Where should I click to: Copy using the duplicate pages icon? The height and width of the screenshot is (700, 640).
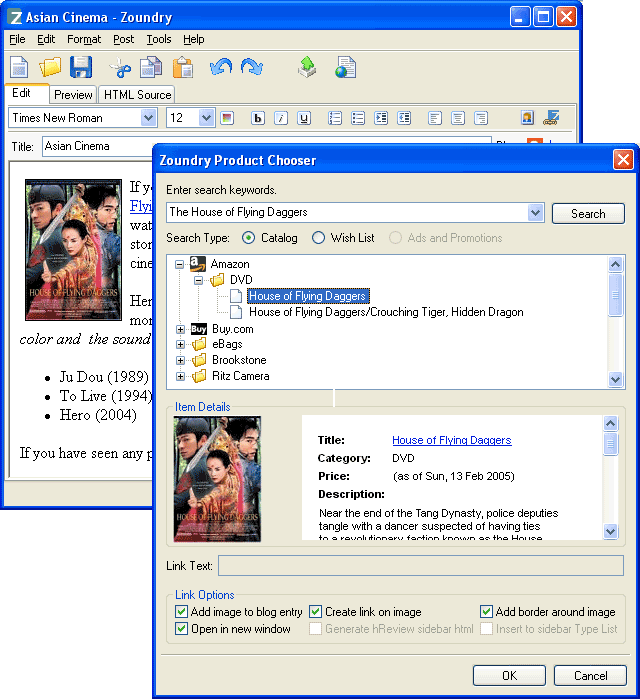click(151, 67)
